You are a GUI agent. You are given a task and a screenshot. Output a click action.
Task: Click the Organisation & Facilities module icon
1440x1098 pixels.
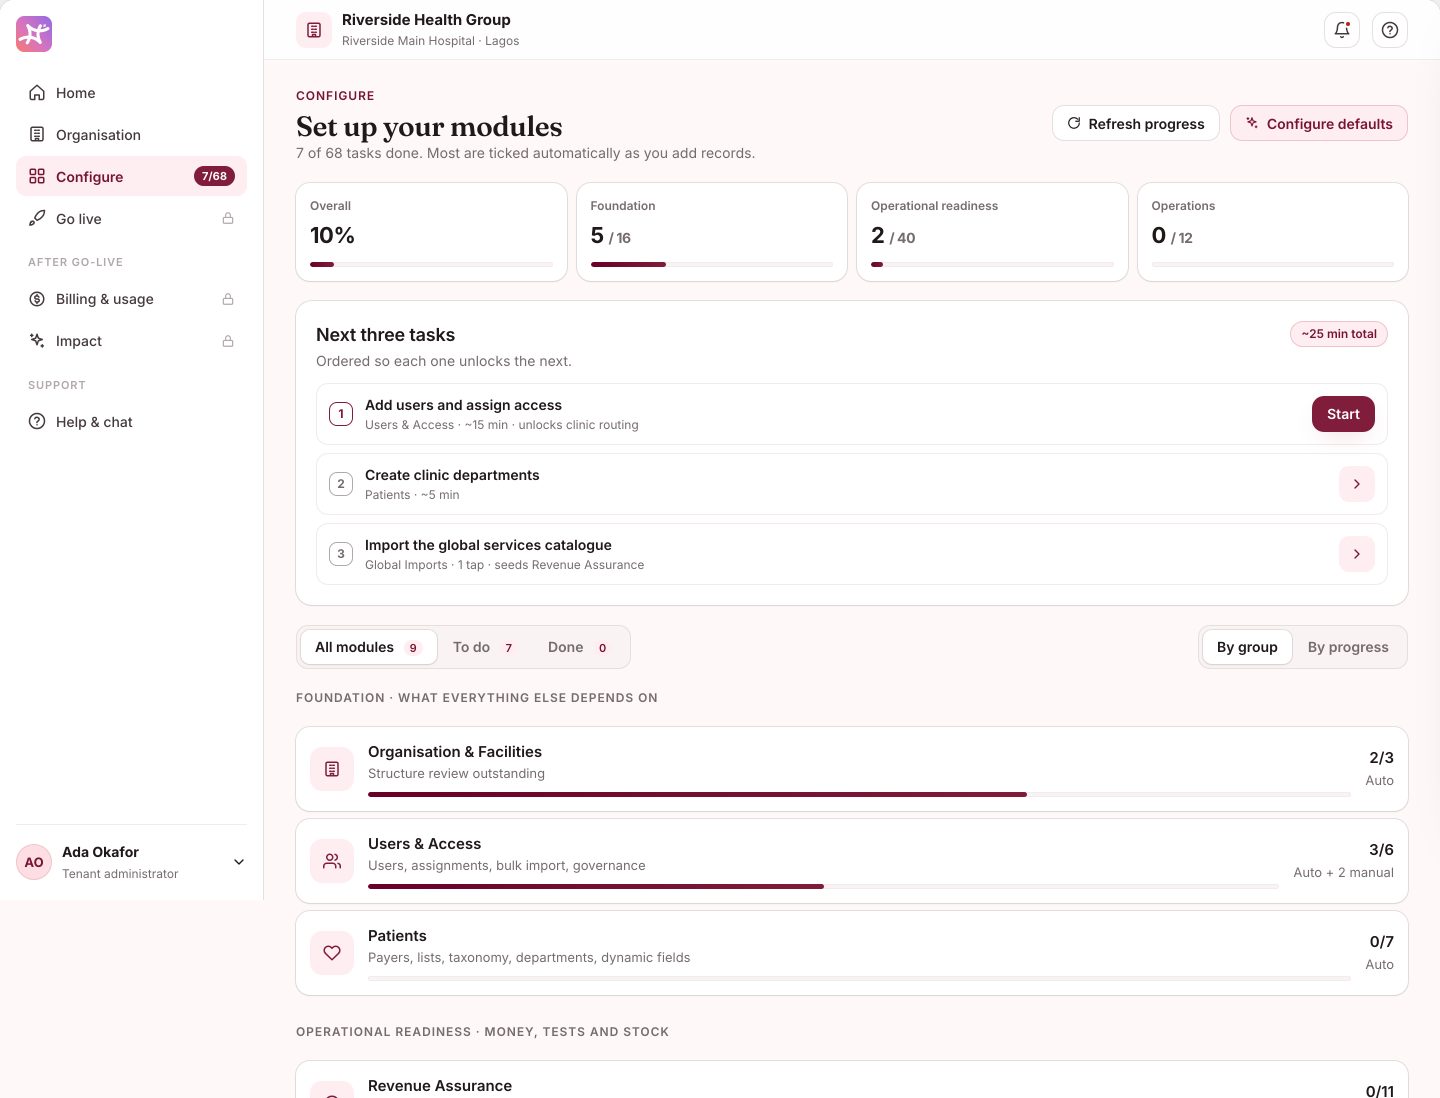tap(332, 769)
